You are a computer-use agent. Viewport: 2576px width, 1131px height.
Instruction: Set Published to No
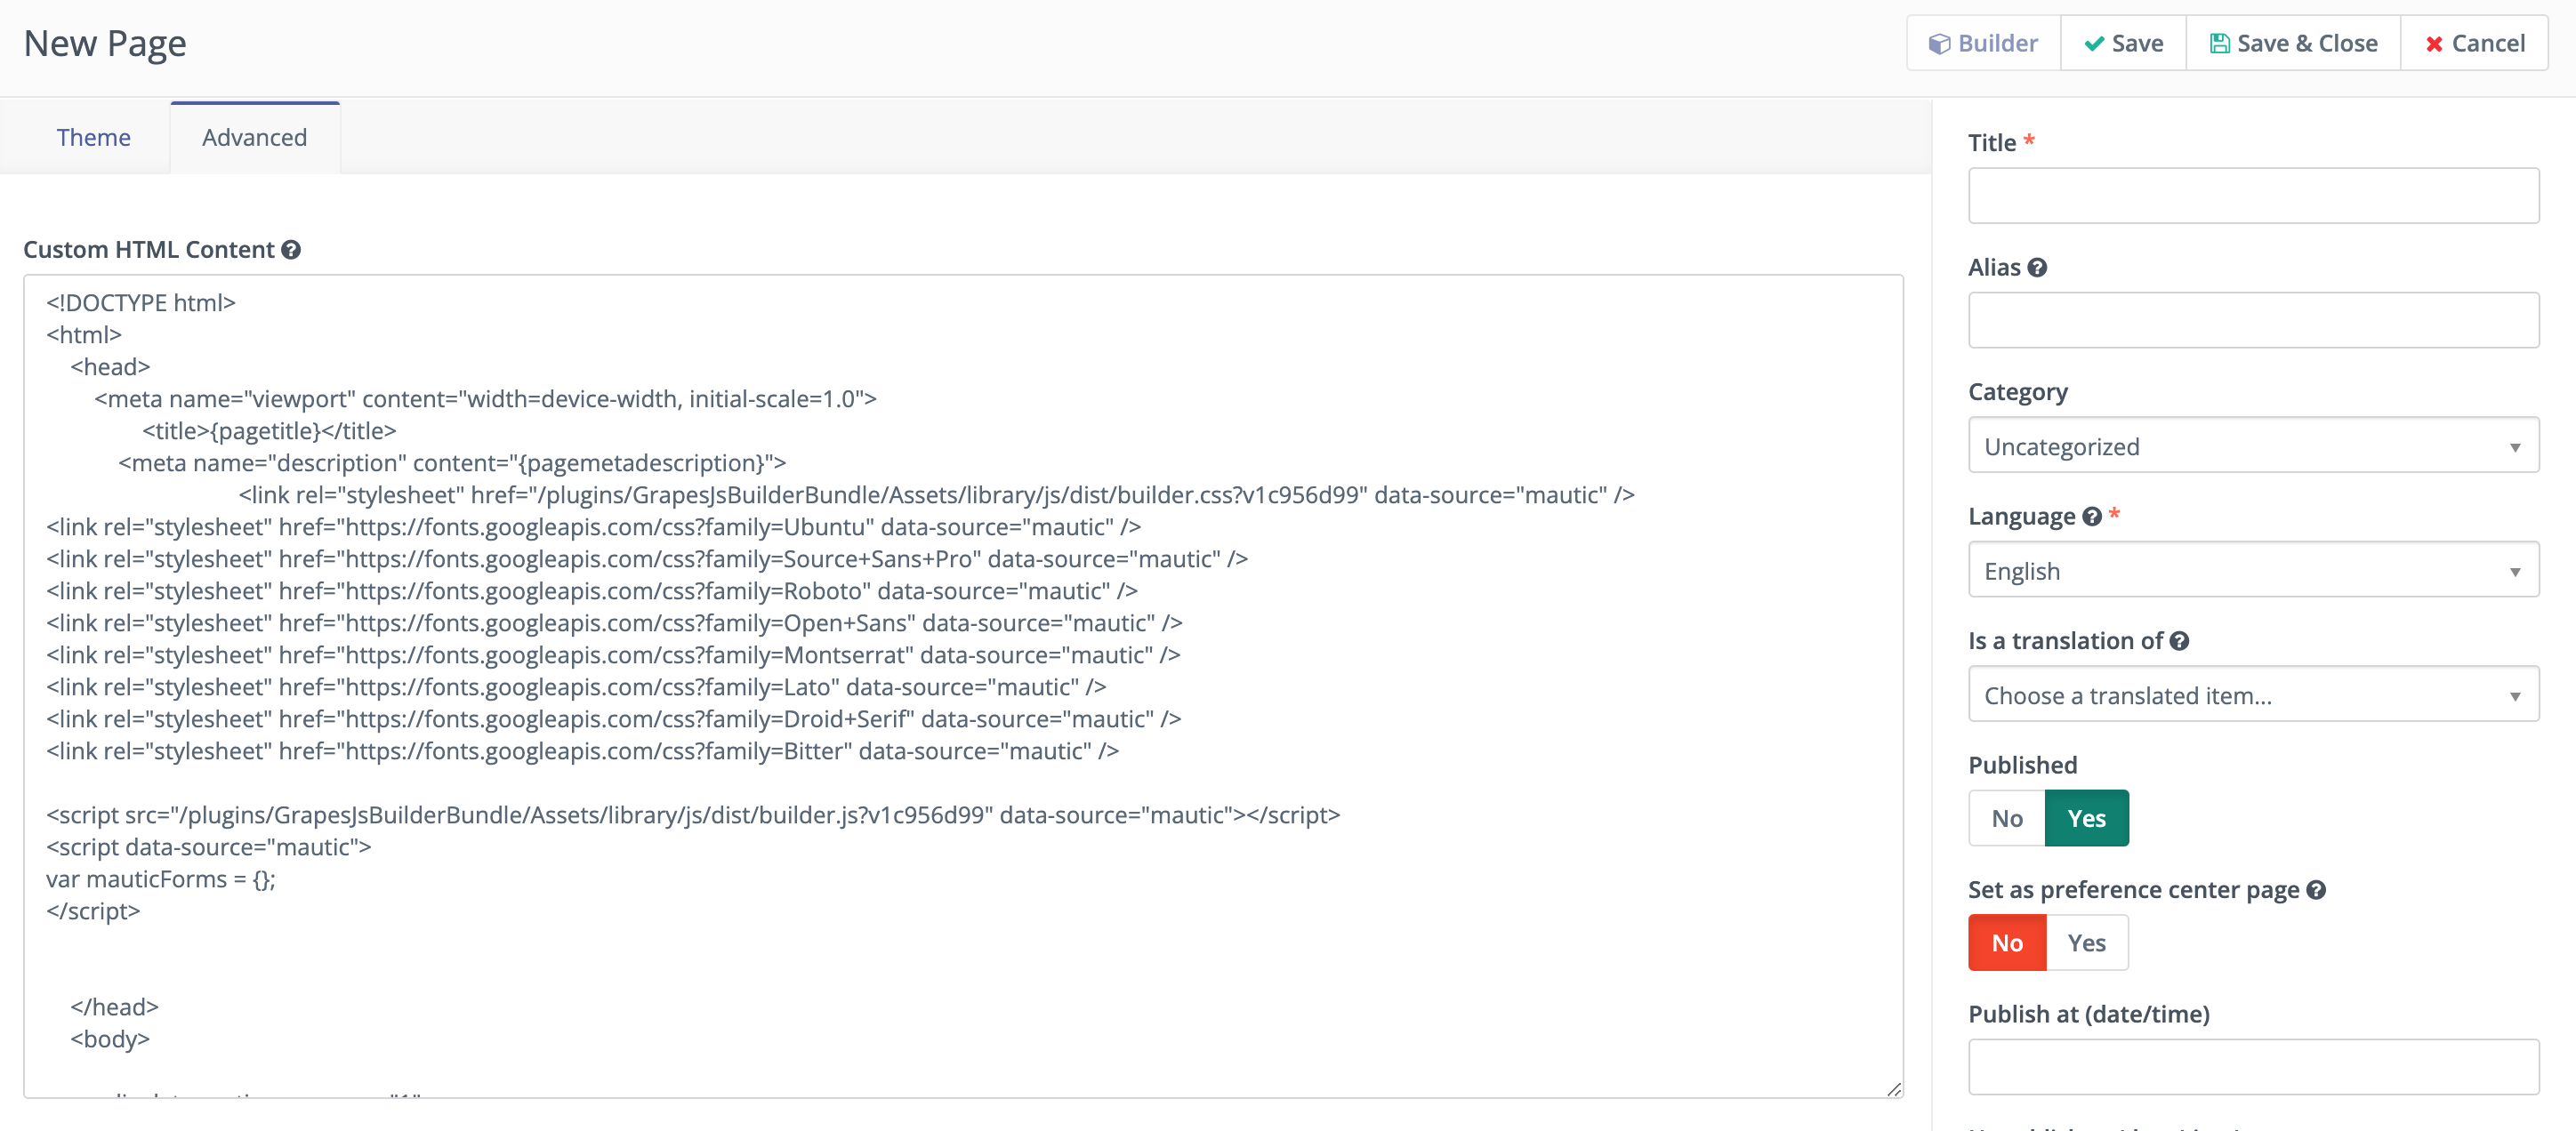click(x=2006, y=818)
